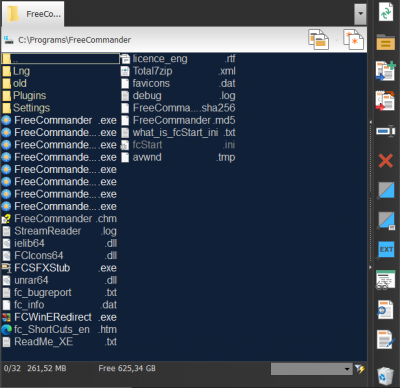Select the dimmed fcStart.ini file
This screenshot has height=388, width=400.
tap(178, 145)
